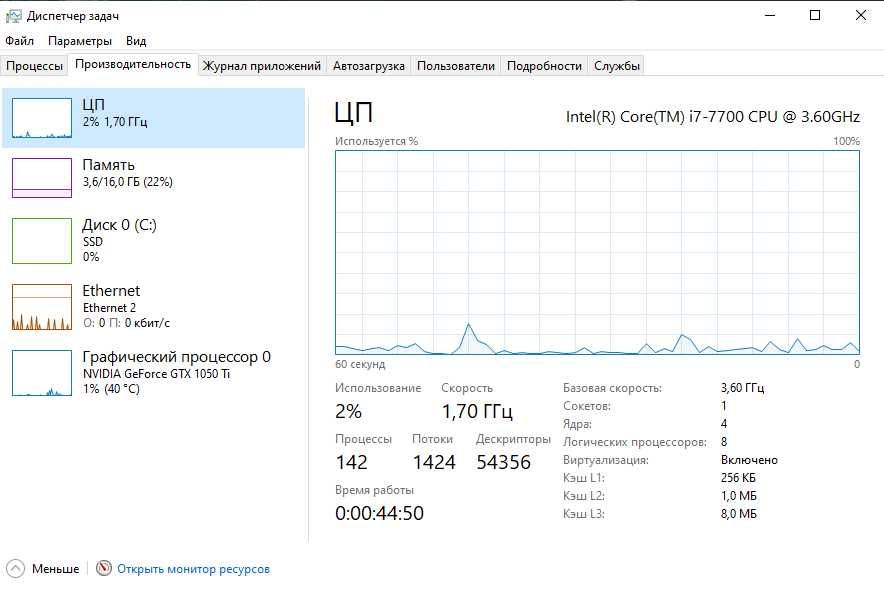Open the Журнал приложений tab
The image size is (884, 593).
tap(262, 65)
